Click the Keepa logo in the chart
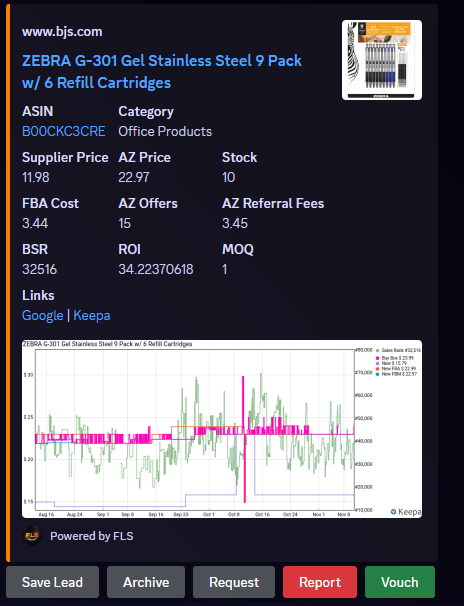The height and width of the screenshot is (606, 464). click(406, 512)
